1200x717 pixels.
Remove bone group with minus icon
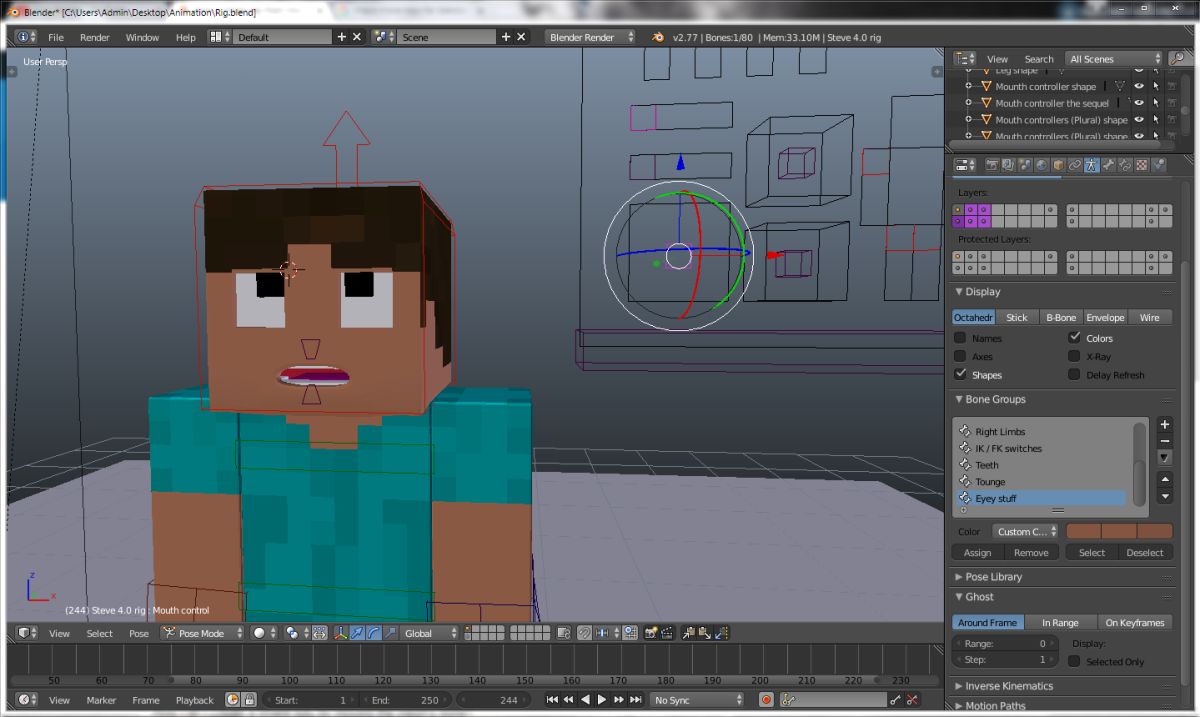[1165, 441]
